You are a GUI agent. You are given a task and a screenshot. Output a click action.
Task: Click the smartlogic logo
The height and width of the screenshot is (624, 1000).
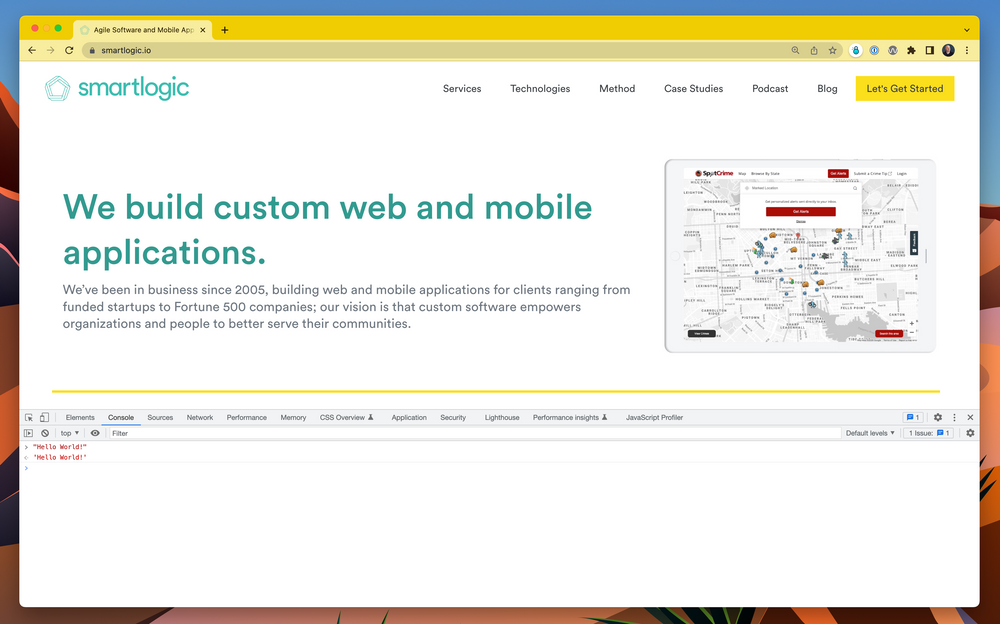point(117,88)
